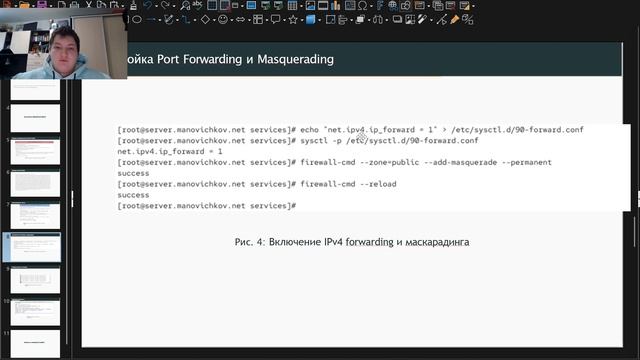This screenshot has height=360, width=640.
Task: Select the Basic Shapes diamond tool
Action: coord(205,19)
